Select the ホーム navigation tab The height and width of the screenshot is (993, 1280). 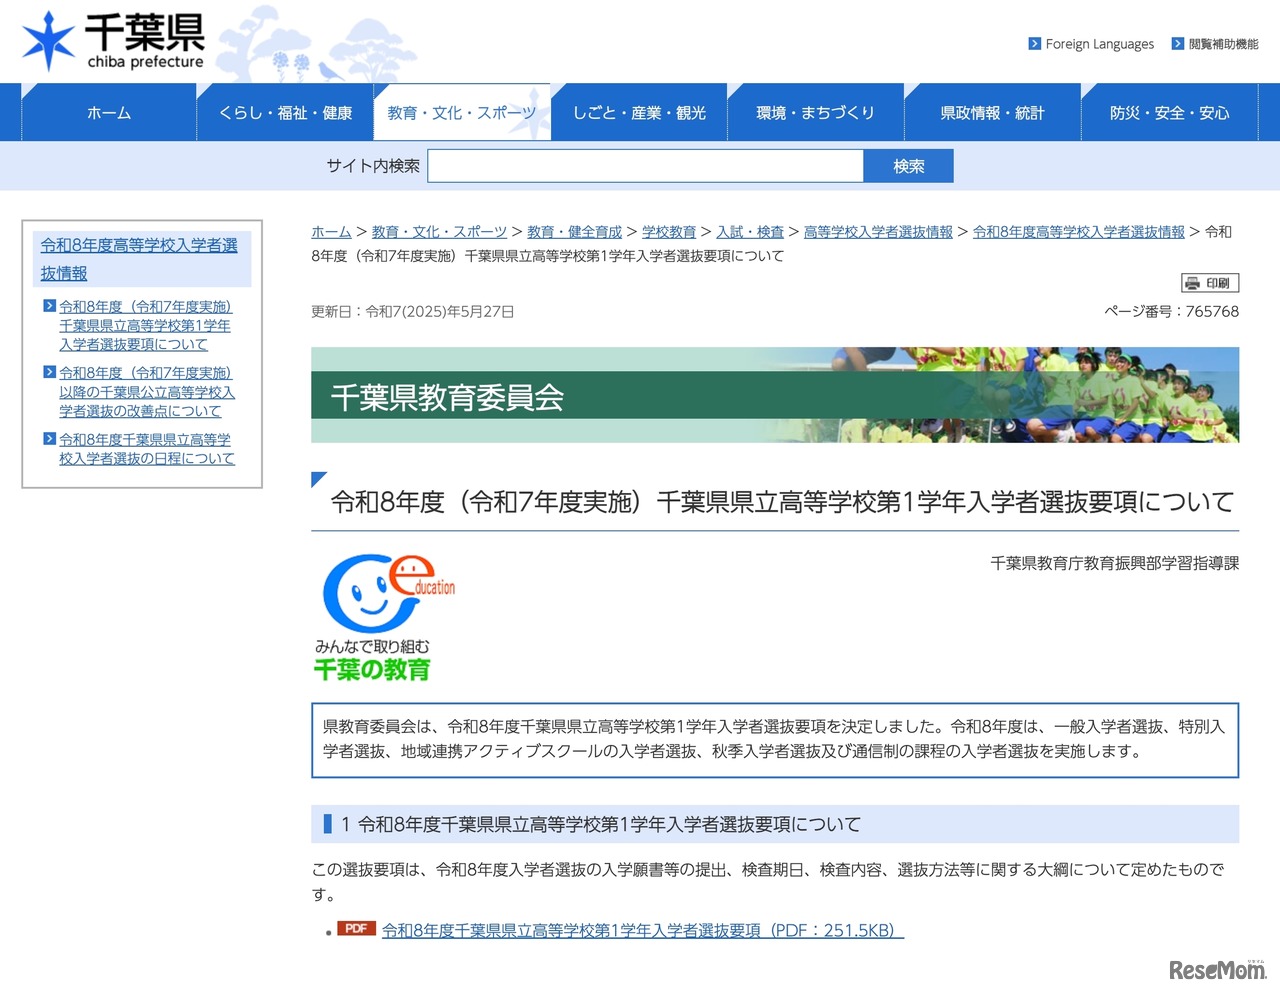coord(107,112)
